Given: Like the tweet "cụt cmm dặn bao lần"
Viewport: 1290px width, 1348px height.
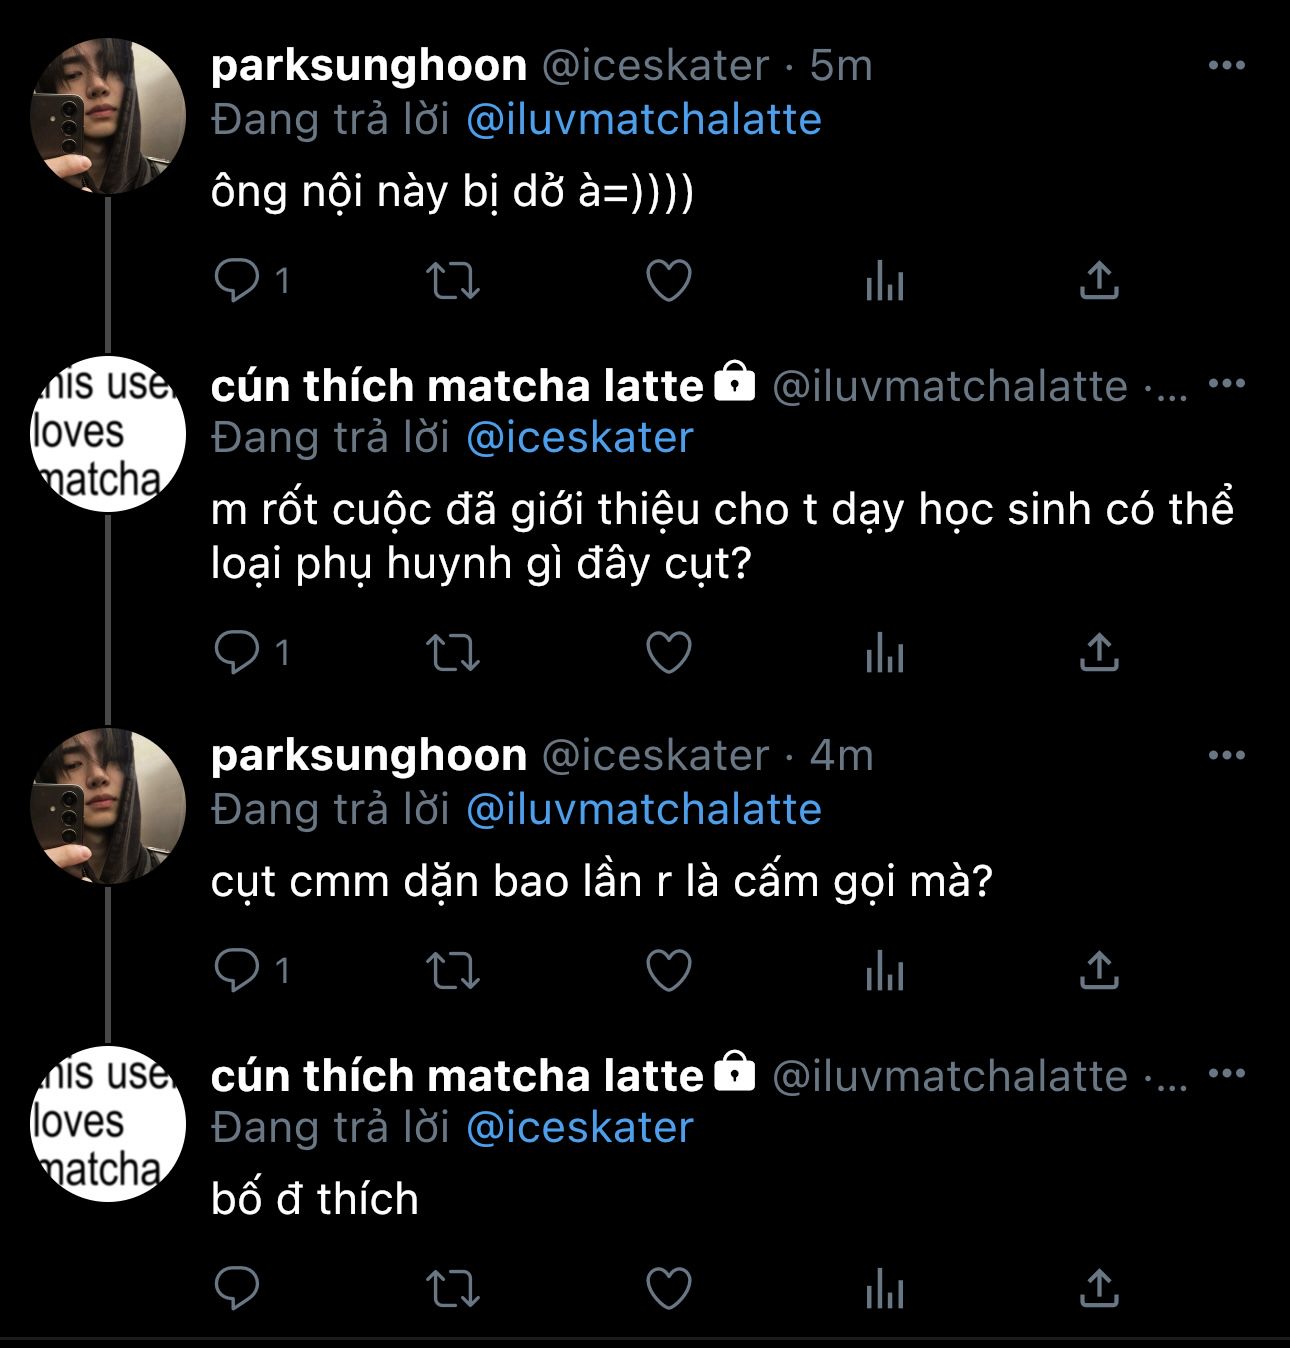Looking at the screenshot, I should [669, 970].
